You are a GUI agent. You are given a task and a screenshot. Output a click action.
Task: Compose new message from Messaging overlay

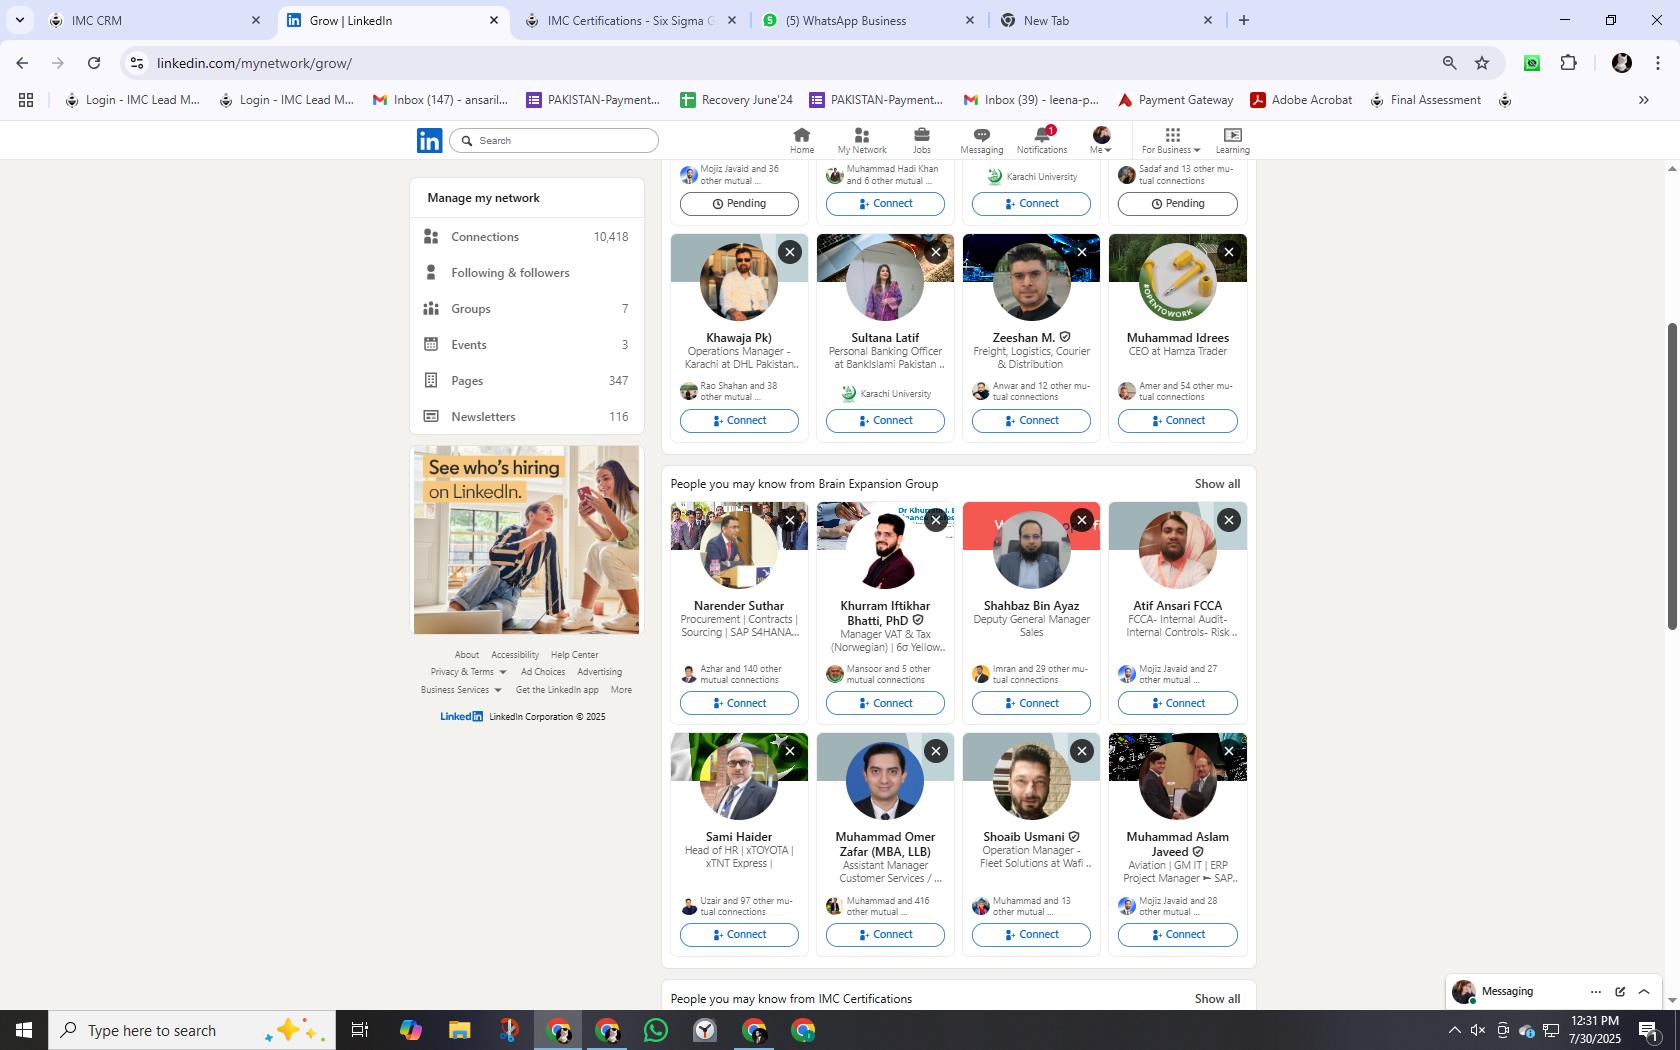click(1620, 992)
